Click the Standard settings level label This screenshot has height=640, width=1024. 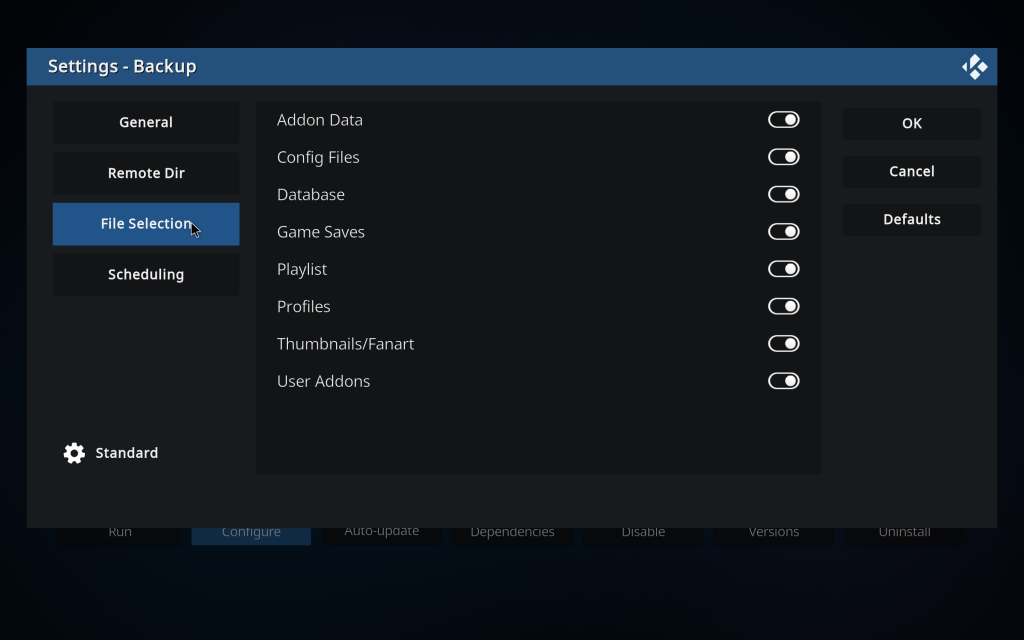coord(127,453)
